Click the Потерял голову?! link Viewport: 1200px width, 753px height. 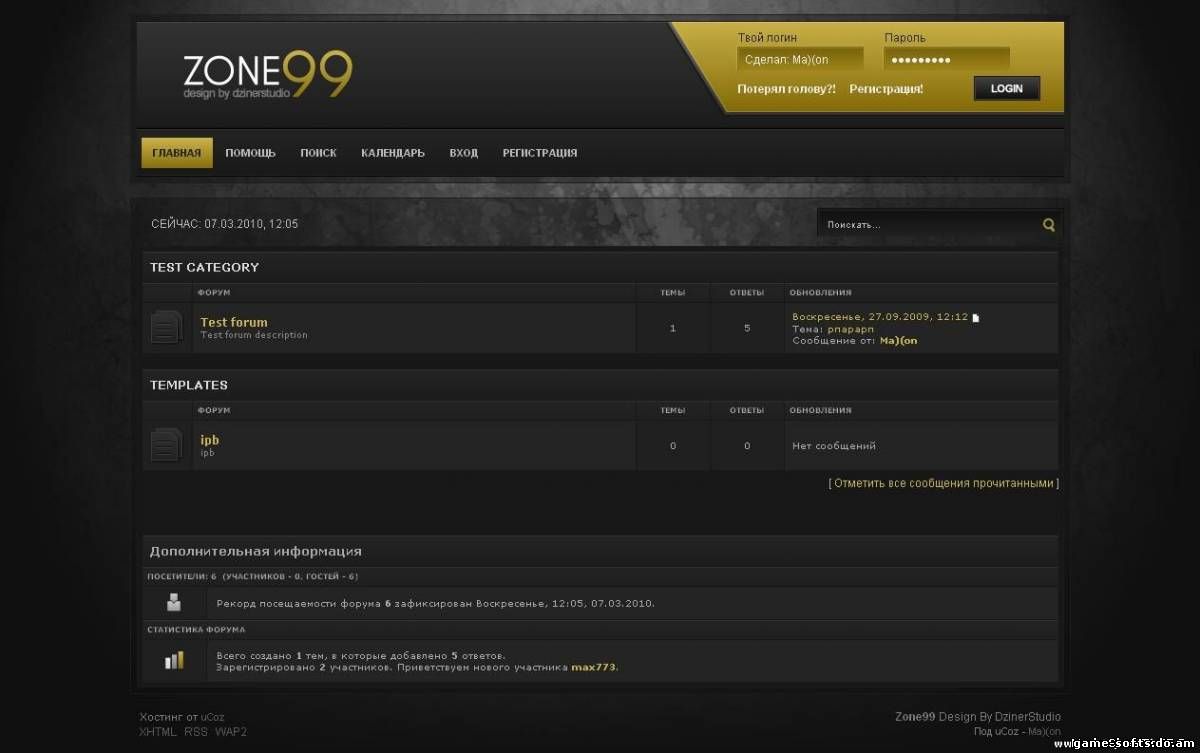coord(786,89)
